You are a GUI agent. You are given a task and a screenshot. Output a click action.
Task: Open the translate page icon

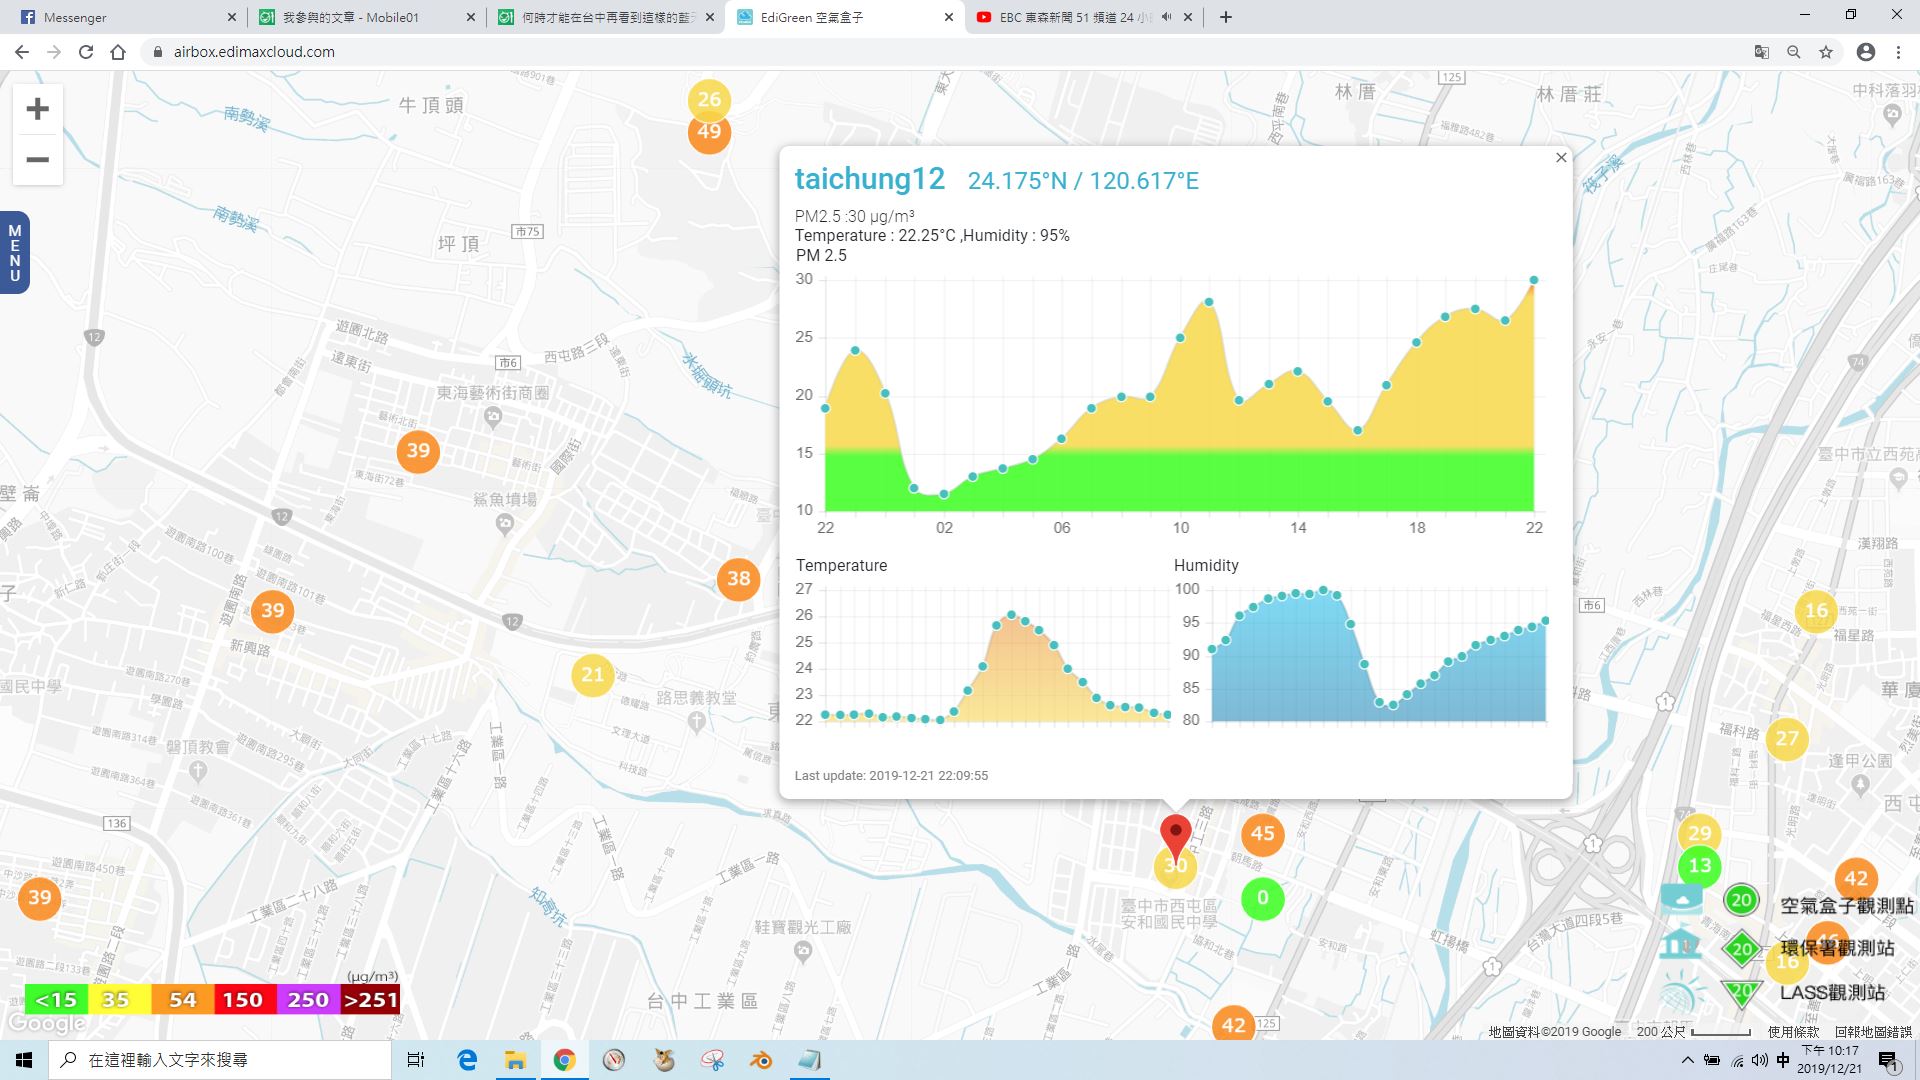(1762, 52)
